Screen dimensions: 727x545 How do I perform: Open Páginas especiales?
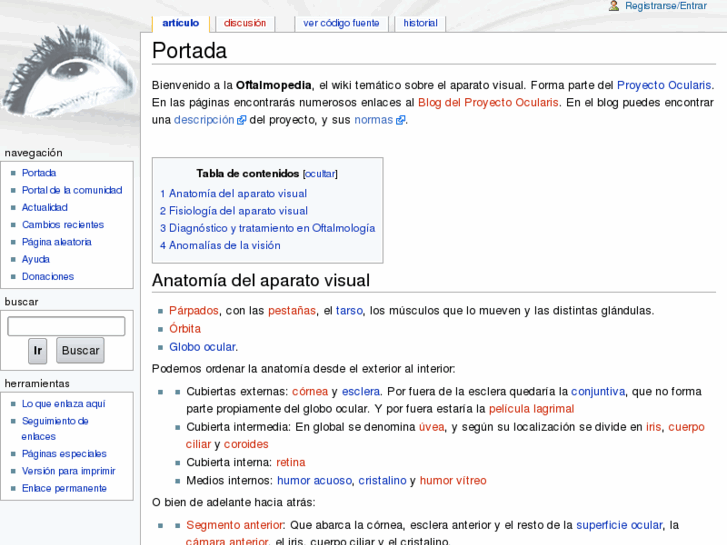64,454
